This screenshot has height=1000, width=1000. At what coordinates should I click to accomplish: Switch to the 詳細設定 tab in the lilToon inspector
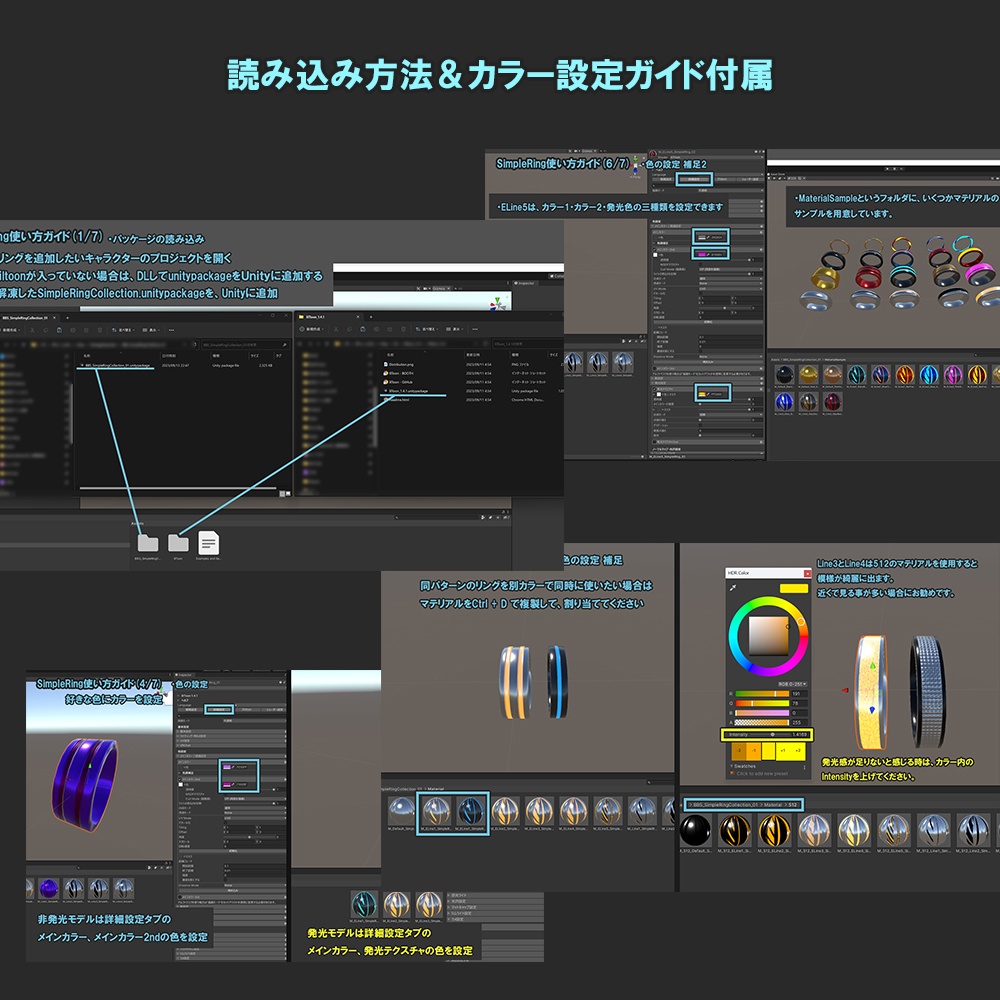click(x=219, y=710)
